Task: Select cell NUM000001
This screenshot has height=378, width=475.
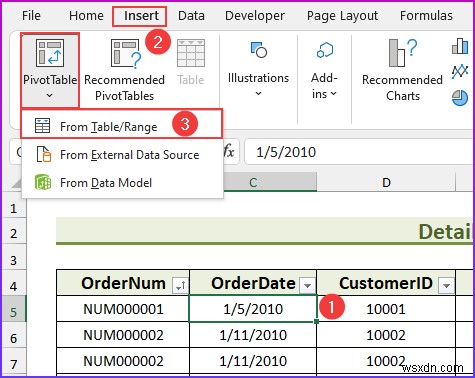Action: [123, 309]
